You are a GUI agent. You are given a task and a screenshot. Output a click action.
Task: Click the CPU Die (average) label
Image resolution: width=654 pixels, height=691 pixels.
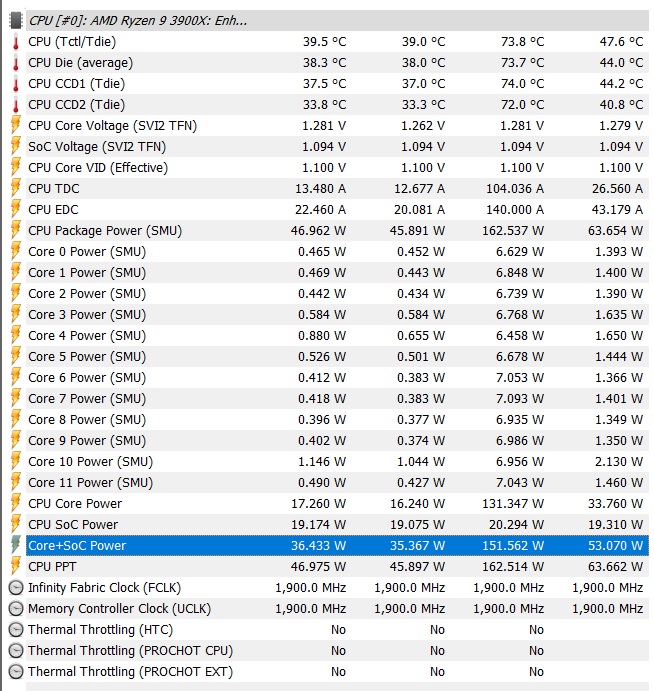pos(80,63)
